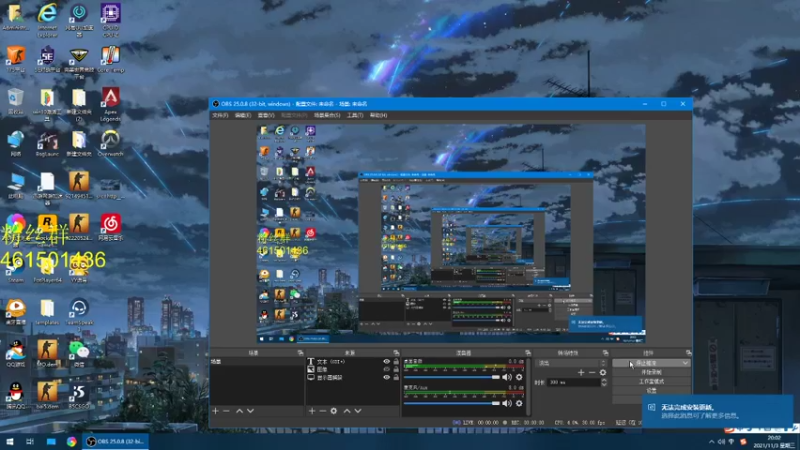This screenshot has height=450, width=800.
Task: Open the transition properties gear icon
Action: 603,372
